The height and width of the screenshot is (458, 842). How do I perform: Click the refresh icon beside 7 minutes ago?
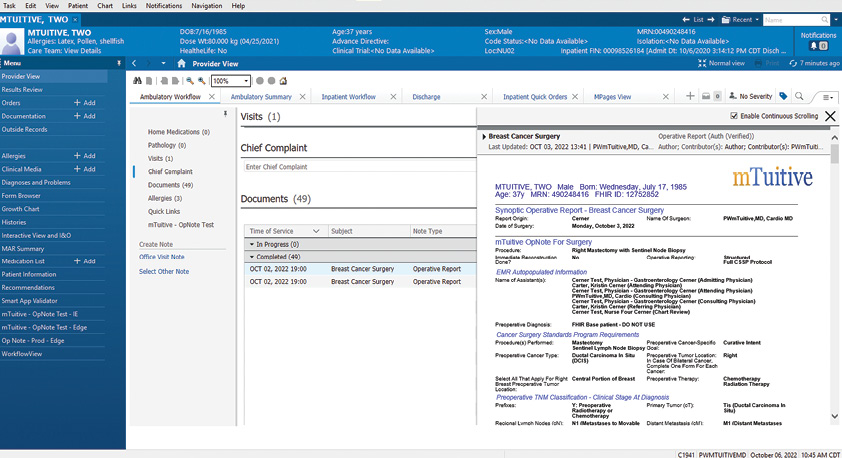click(793, 63)
